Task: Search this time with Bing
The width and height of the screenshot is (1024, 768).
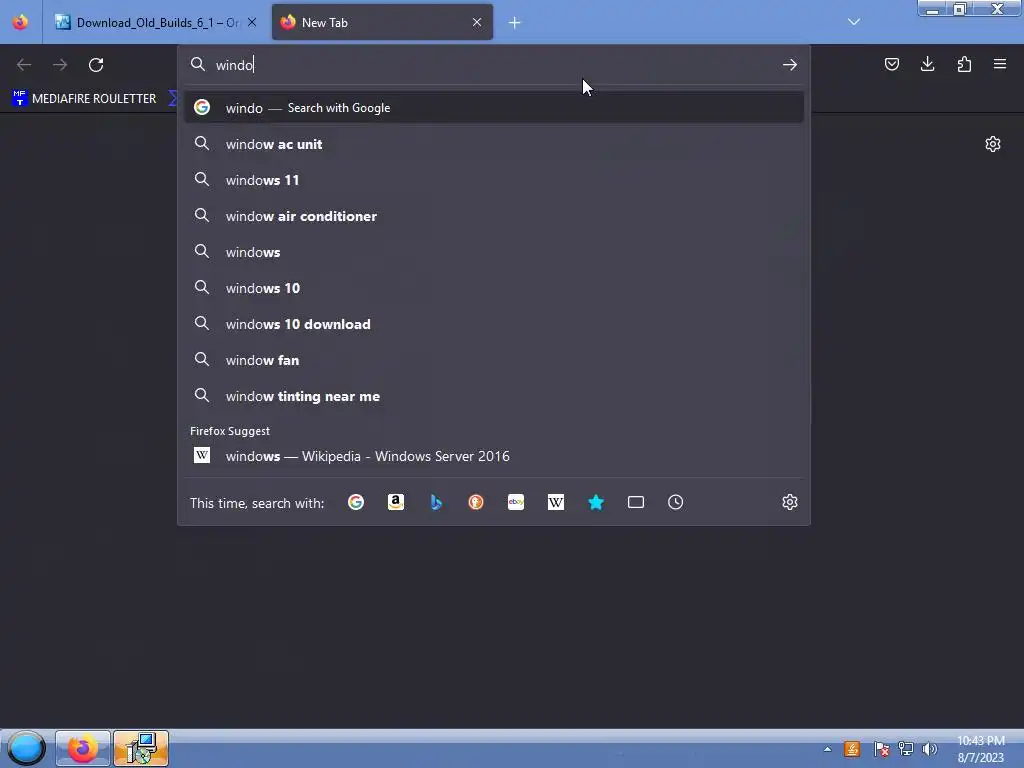Action: click(x=436, y=502)
